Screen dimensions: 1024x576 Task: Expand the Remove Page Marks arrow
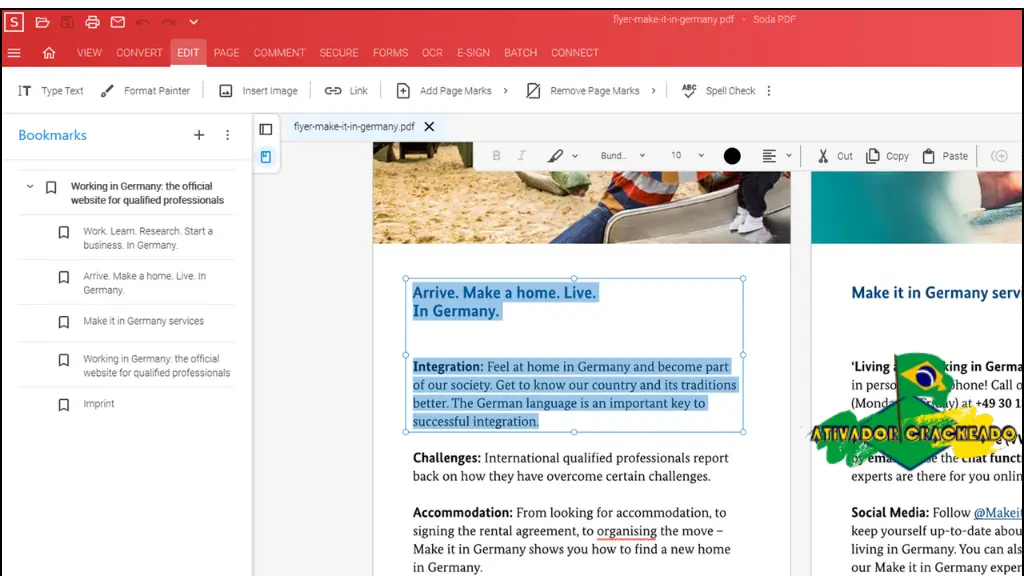pos(653,91)
